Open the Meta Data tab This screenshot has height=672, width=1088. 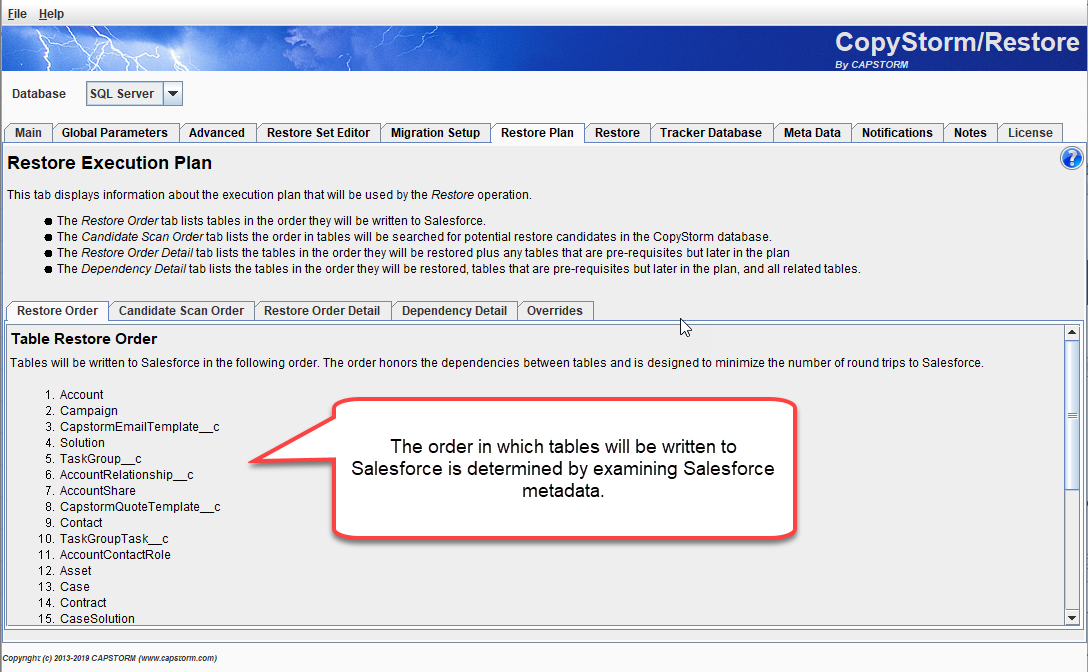coord(812,133)
